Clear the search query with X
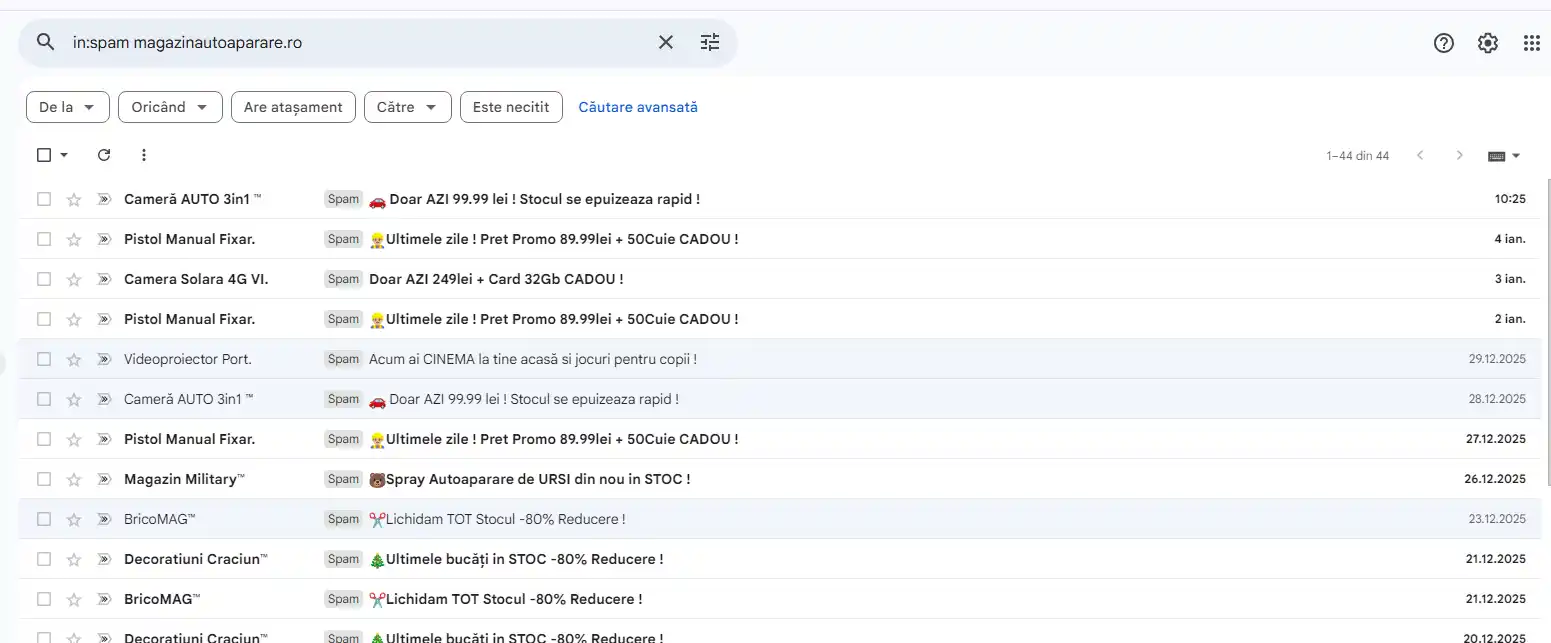 tap(665, 42)
